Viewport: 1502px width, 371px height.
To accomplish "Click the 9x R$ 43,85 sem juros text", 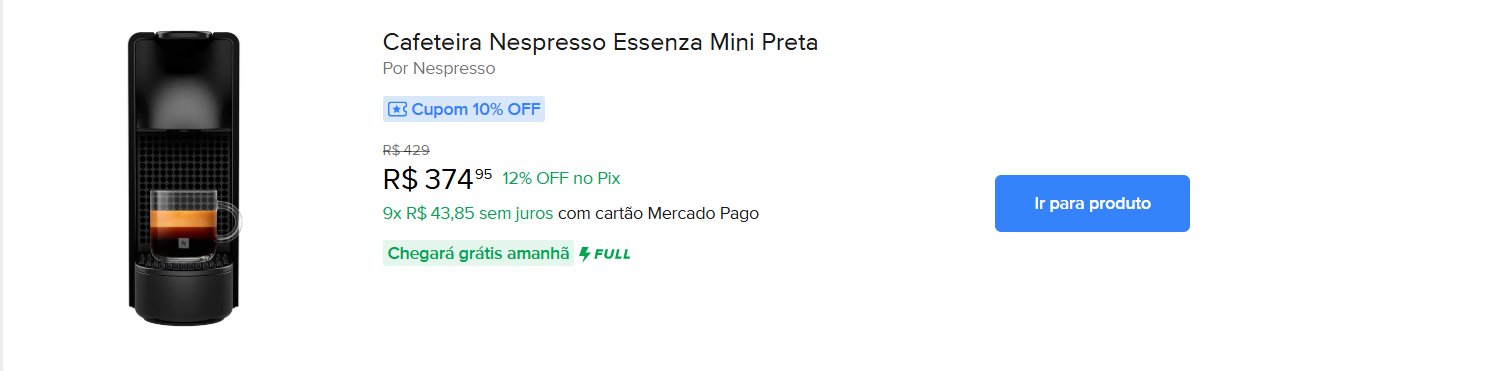I will click(x=468, y=213).
